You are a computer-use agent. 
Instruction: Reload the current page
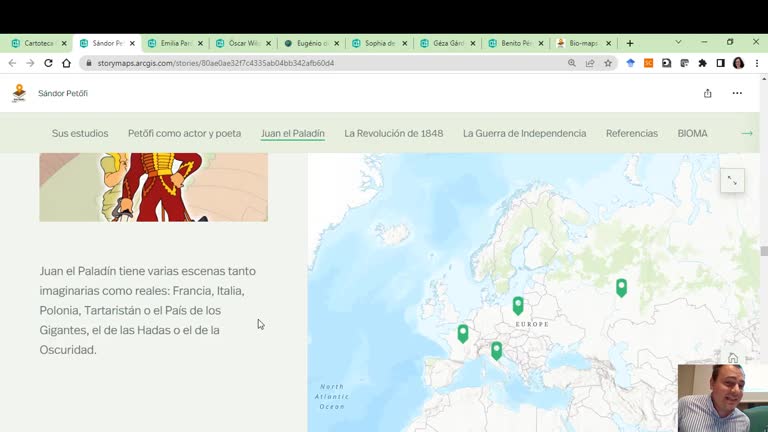pyautogui.click(x=48, y=63)
